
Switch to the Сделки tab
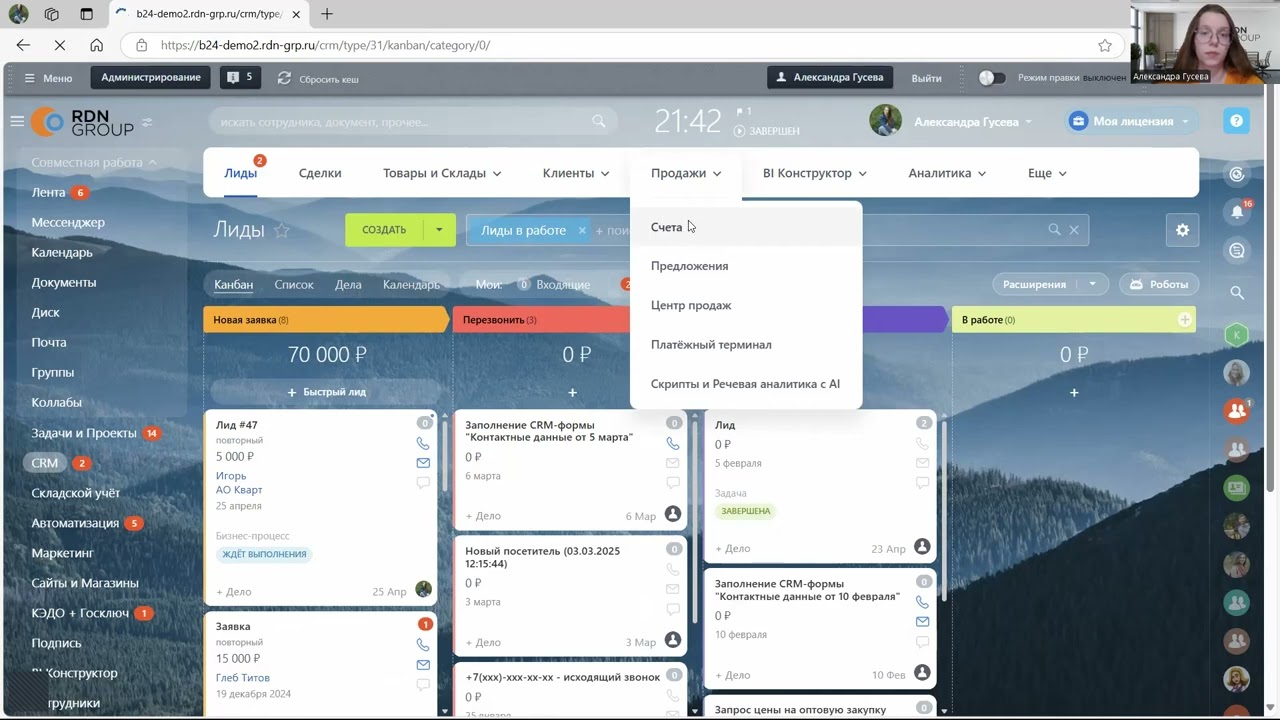[x=320, y=173]
